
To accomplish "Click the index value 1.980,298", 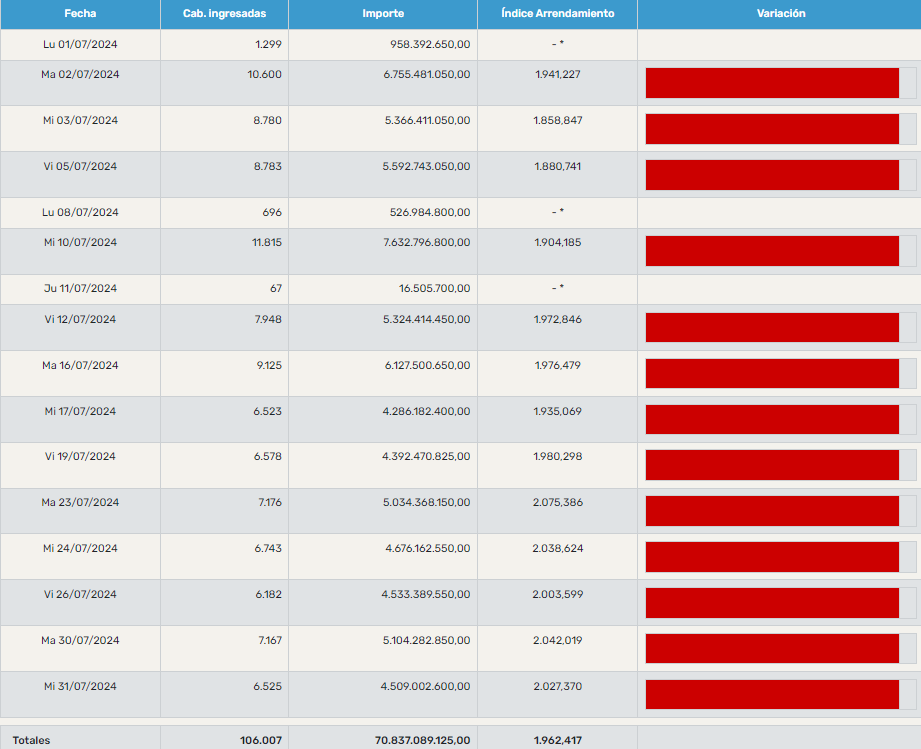I will pos(557,456).
